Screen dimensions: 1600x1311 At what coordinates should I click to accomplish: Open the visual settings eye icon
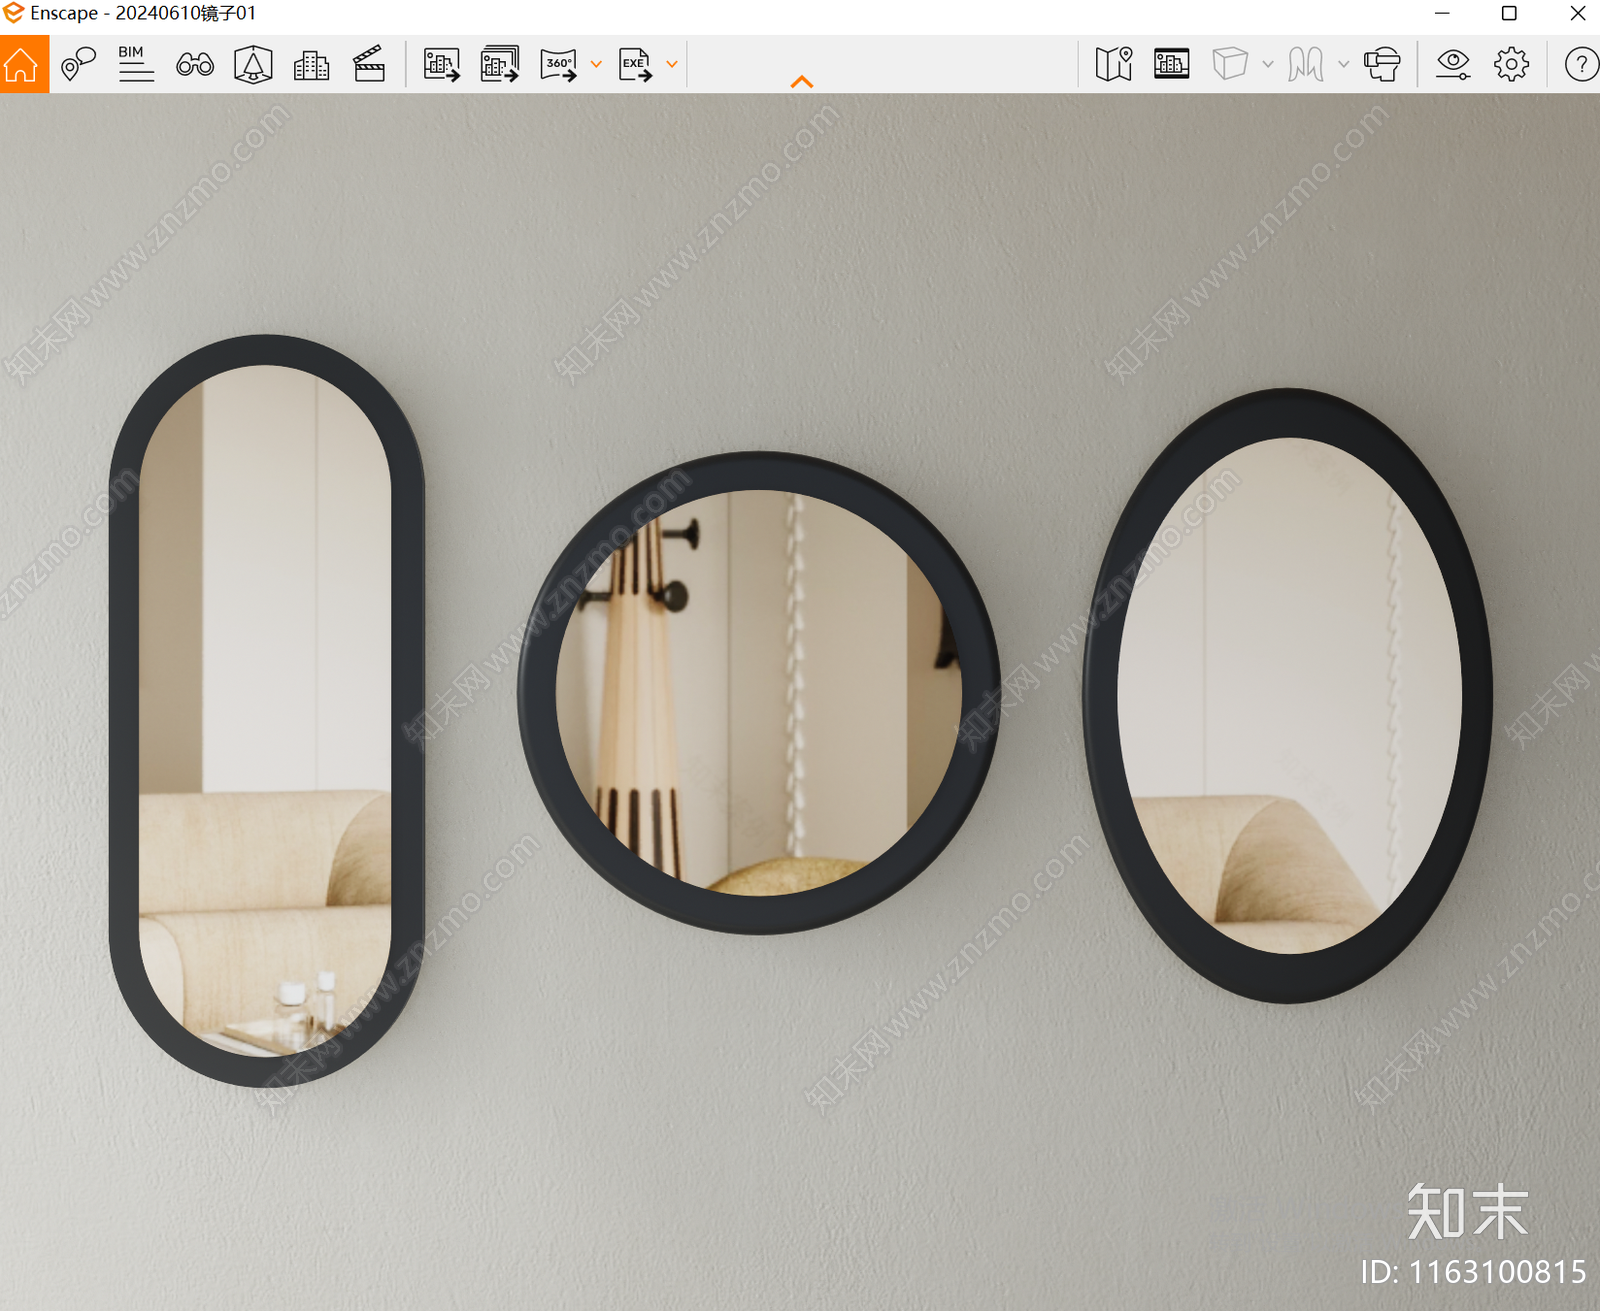coord(1453,65)
